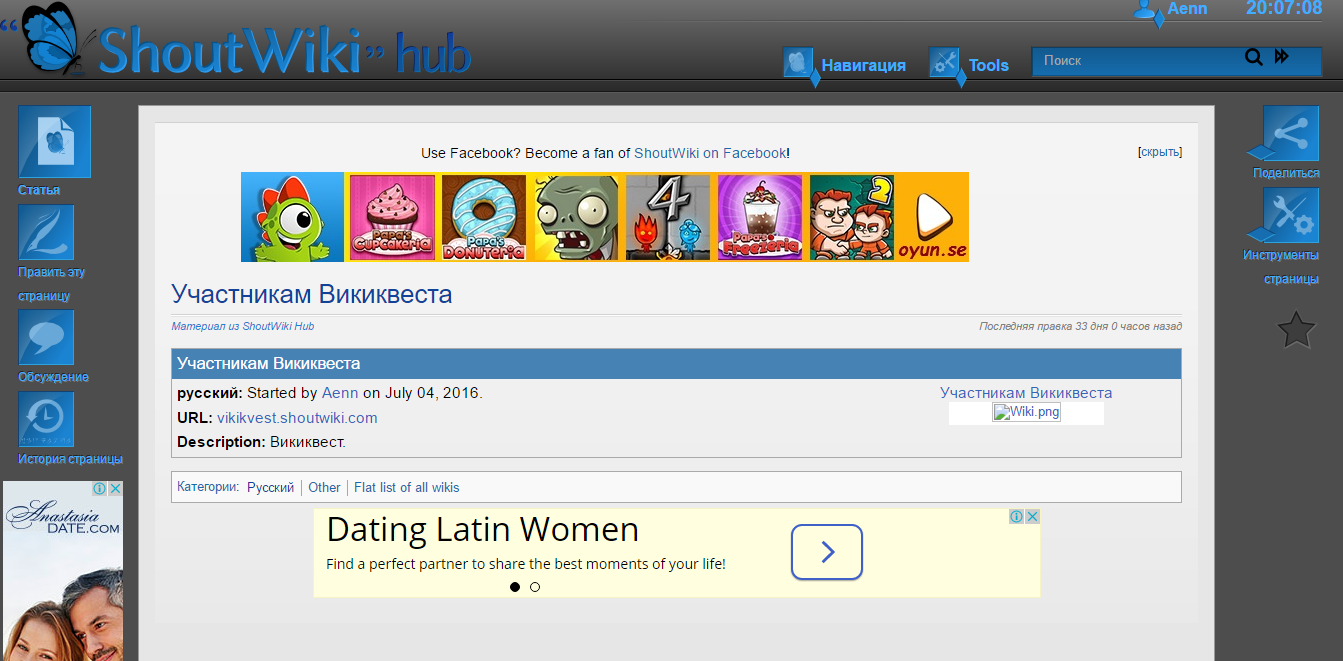Screen dimensions: 1343x661
Task: Open the История страницы clock icon
Action: [46, 419]
